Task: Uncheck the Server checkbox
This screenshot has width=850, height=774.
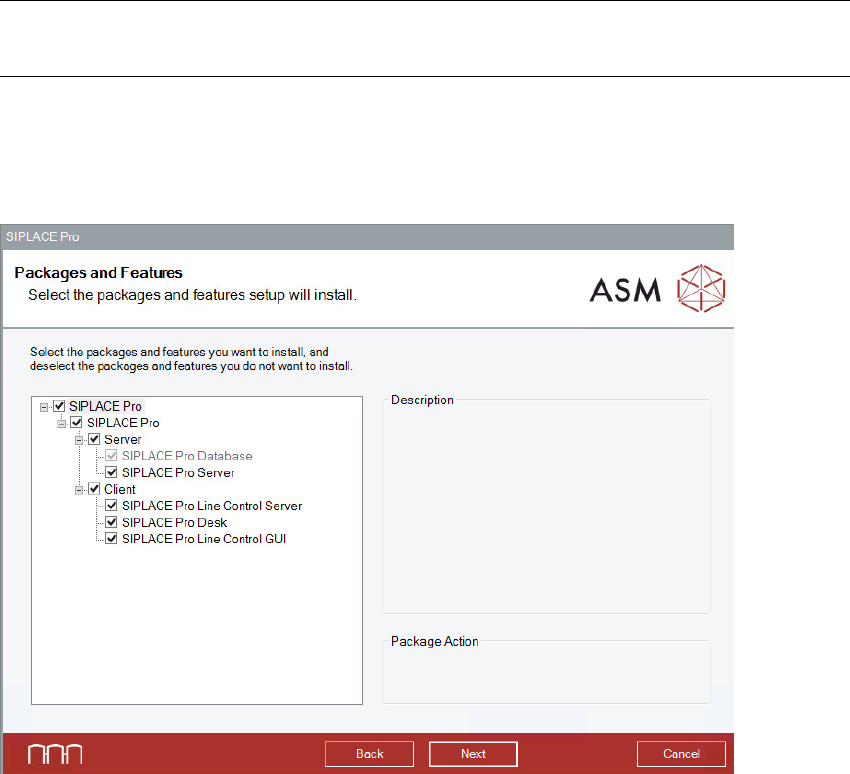Action: [x=94, y=439]
